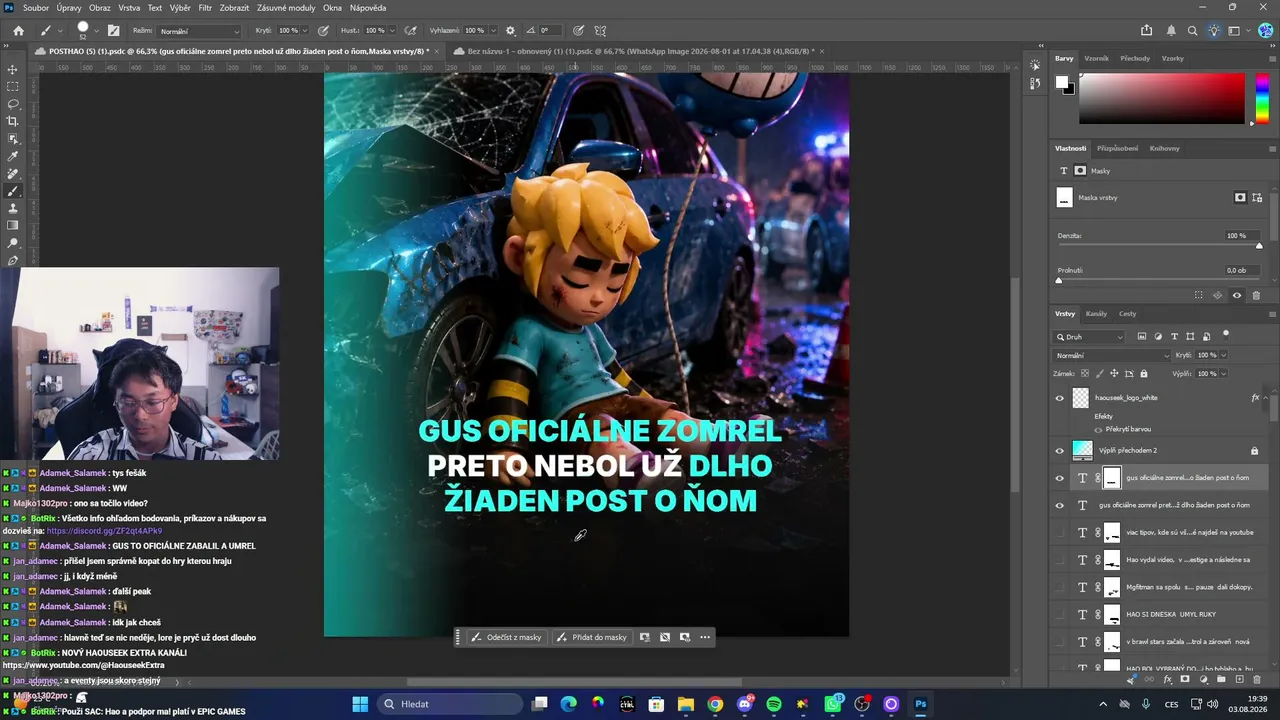
Task: Hide the Výplň přechodem 2 layer
Action: point(1060,451)
